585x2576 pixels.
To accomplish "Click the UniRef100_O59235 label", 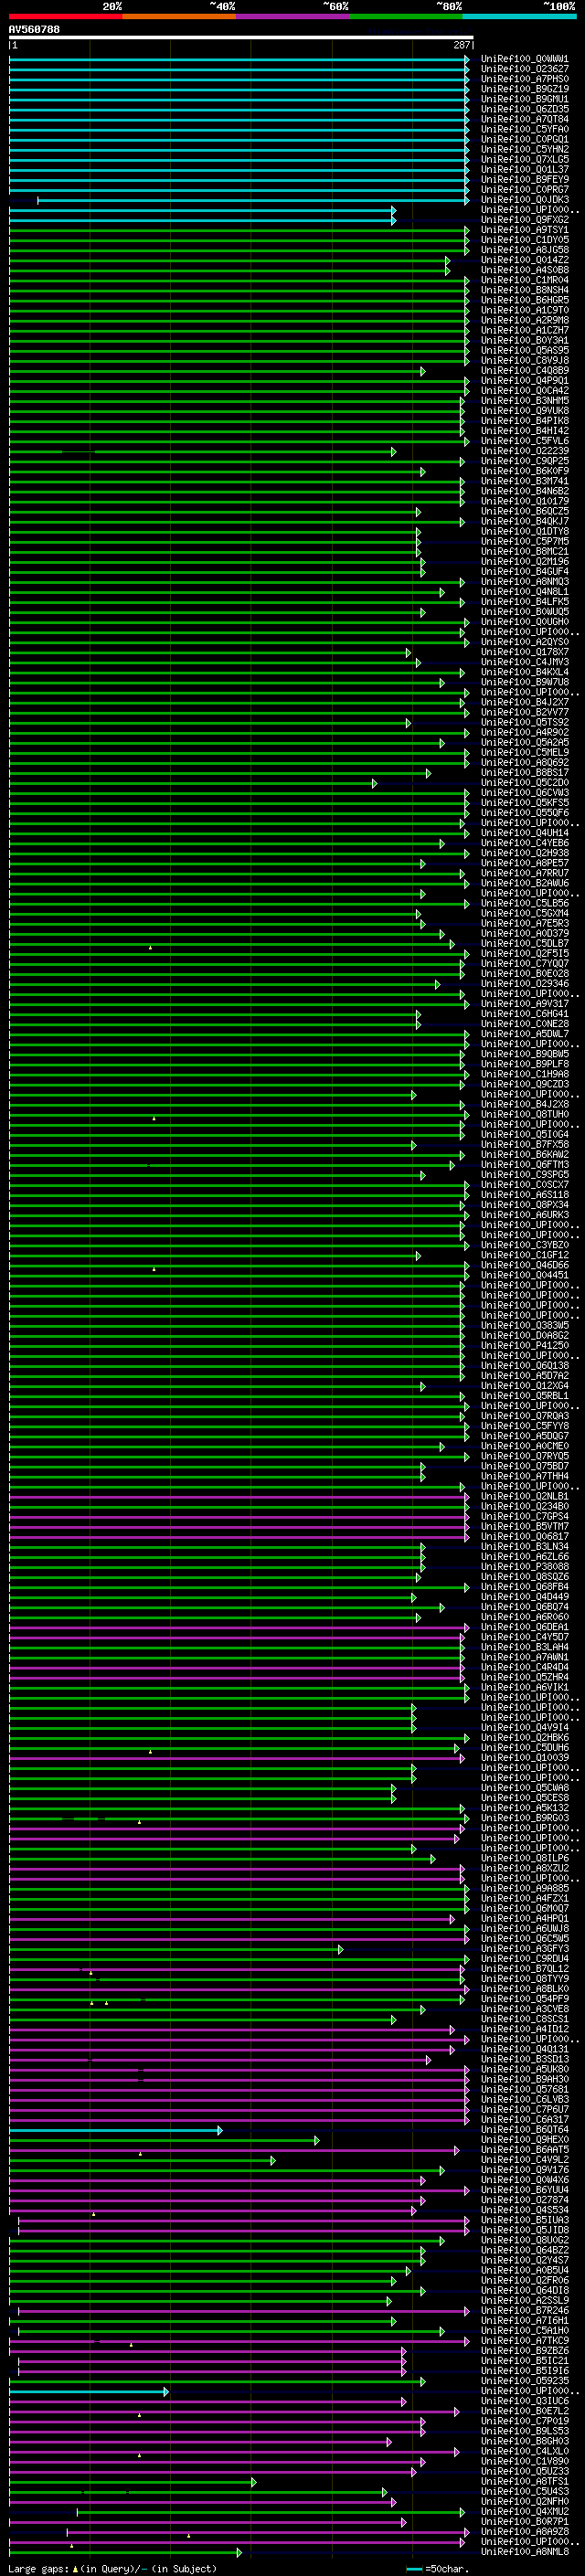I will (x=524, y=2381).
